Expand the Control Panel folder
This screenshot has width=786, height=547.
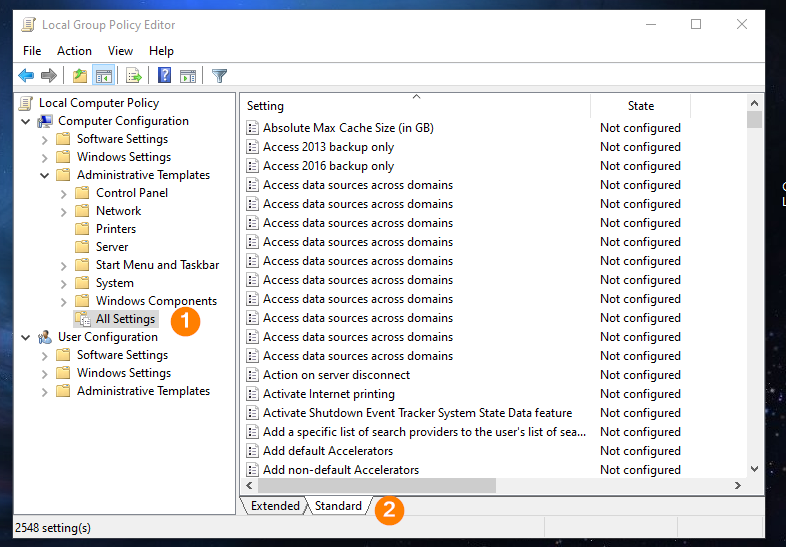pos(64,194)
